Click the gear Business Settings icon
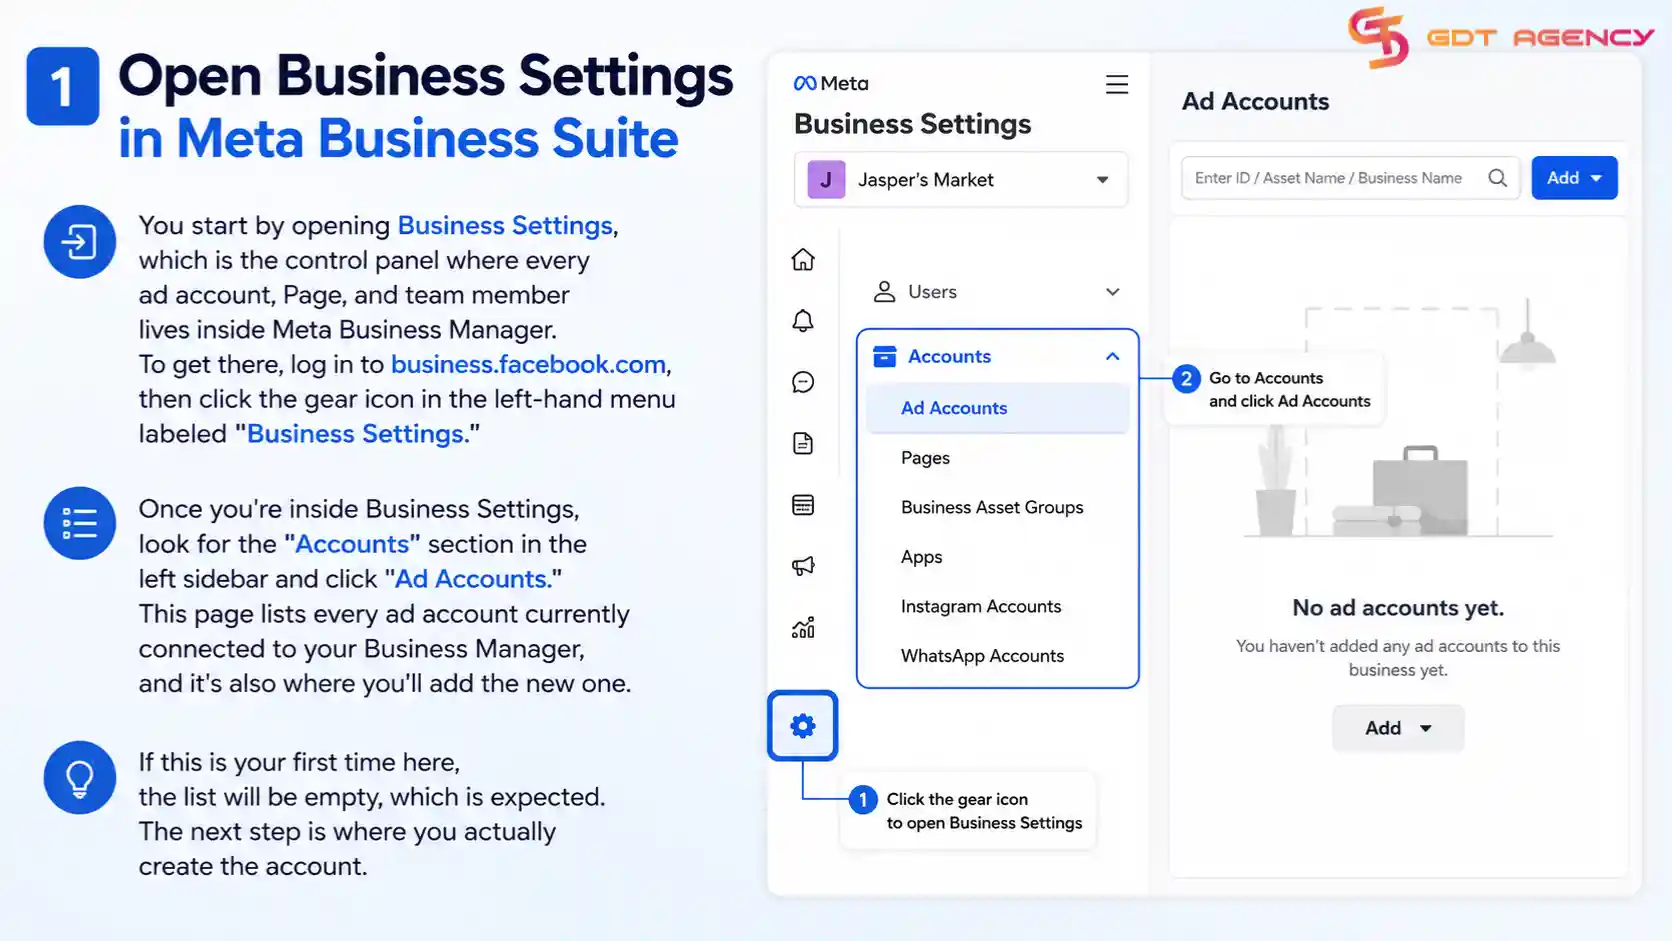Viewport: 1672px width, 941px height. (x=803, y=726)
